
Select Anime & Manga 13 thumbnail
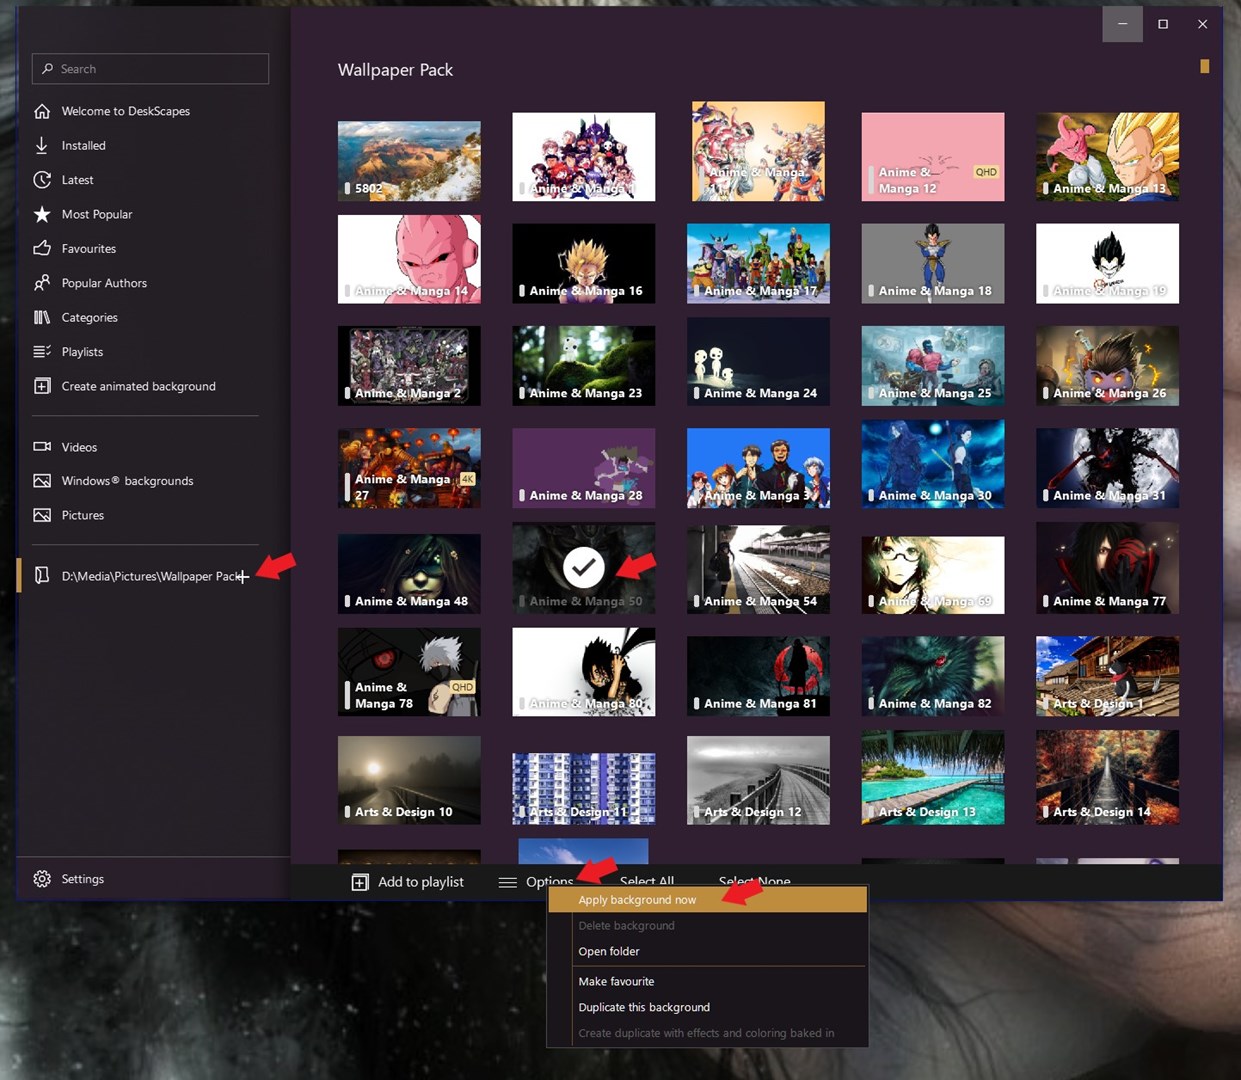point(1107,157)
